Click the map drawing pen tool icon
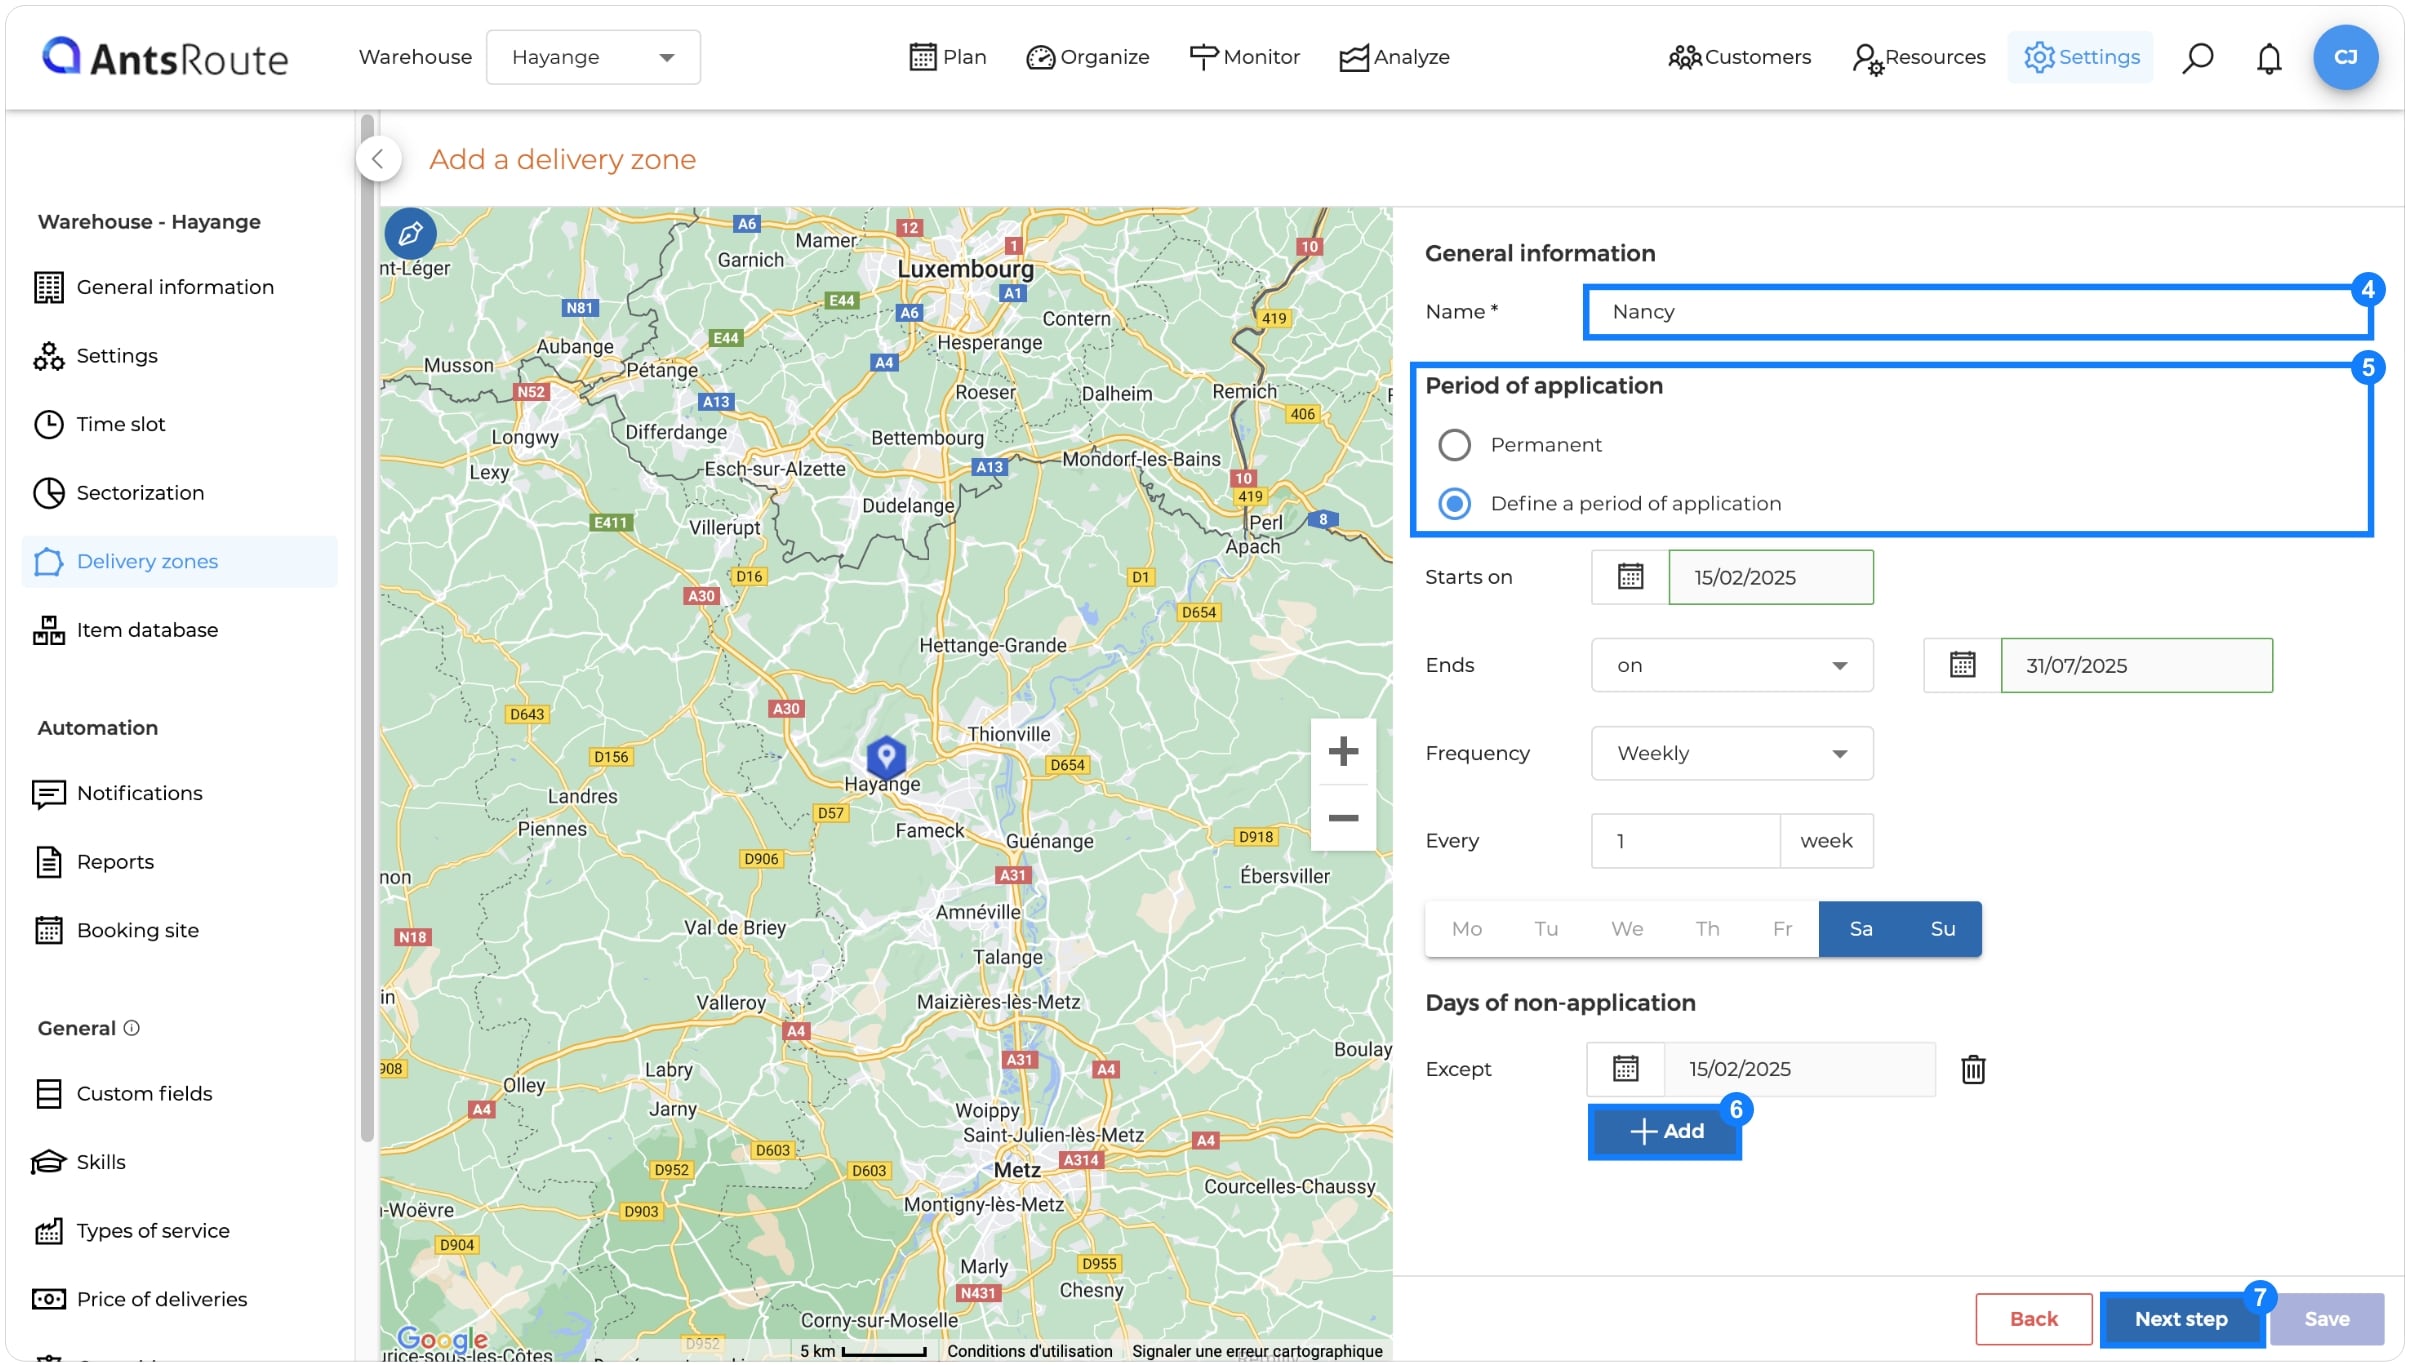Screen dimensions: 2410x1365 [x=410, y=234]
